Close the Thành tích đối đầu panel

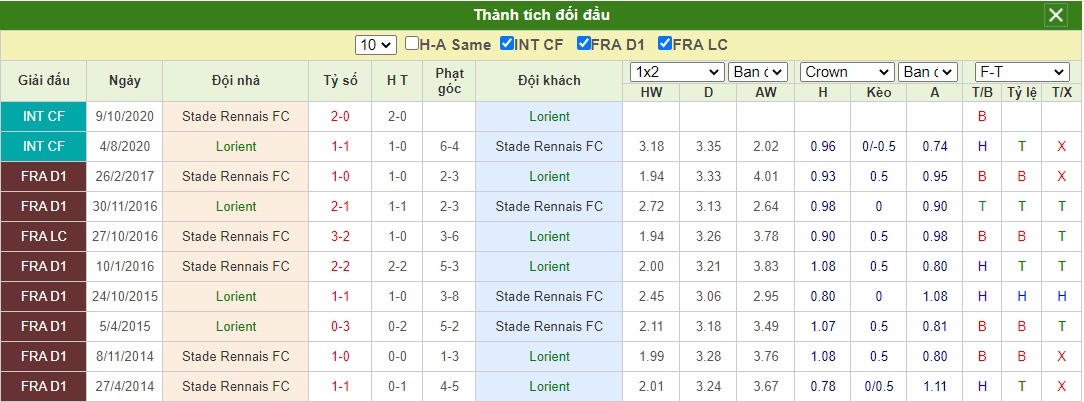(1056, 15)
